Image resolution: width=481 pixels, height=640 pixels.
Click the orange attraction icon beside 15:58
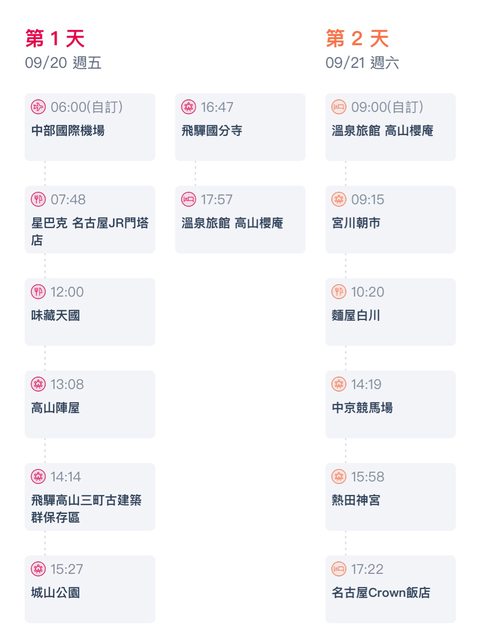pos(338,476)
